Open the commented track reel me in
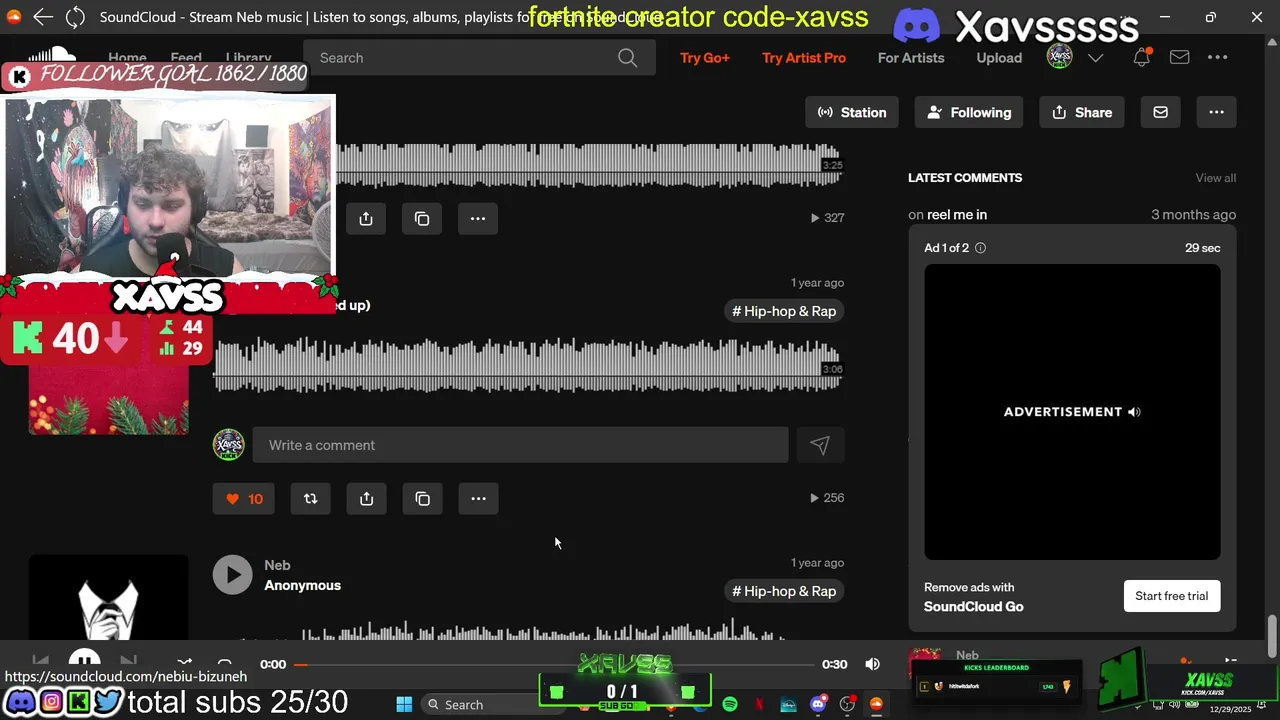 (957, 215)
